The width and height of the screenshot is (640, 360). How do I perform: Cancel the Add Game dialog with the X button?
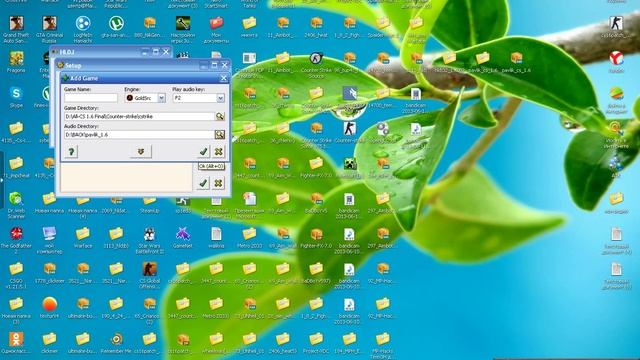218,152
